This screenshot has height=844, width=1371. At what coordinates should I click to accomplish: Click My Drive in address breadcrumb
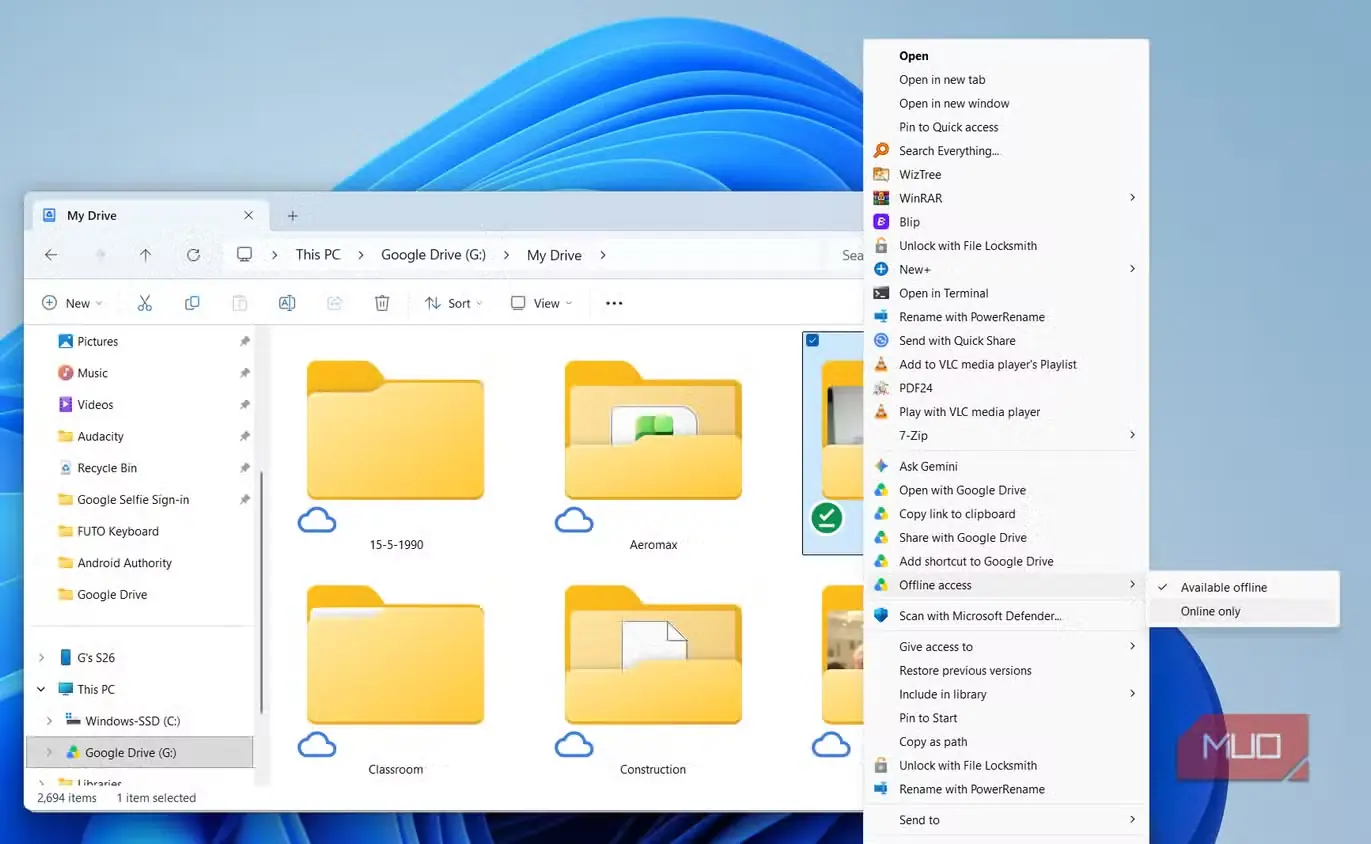pyautogui.click(x=554, y=255)
